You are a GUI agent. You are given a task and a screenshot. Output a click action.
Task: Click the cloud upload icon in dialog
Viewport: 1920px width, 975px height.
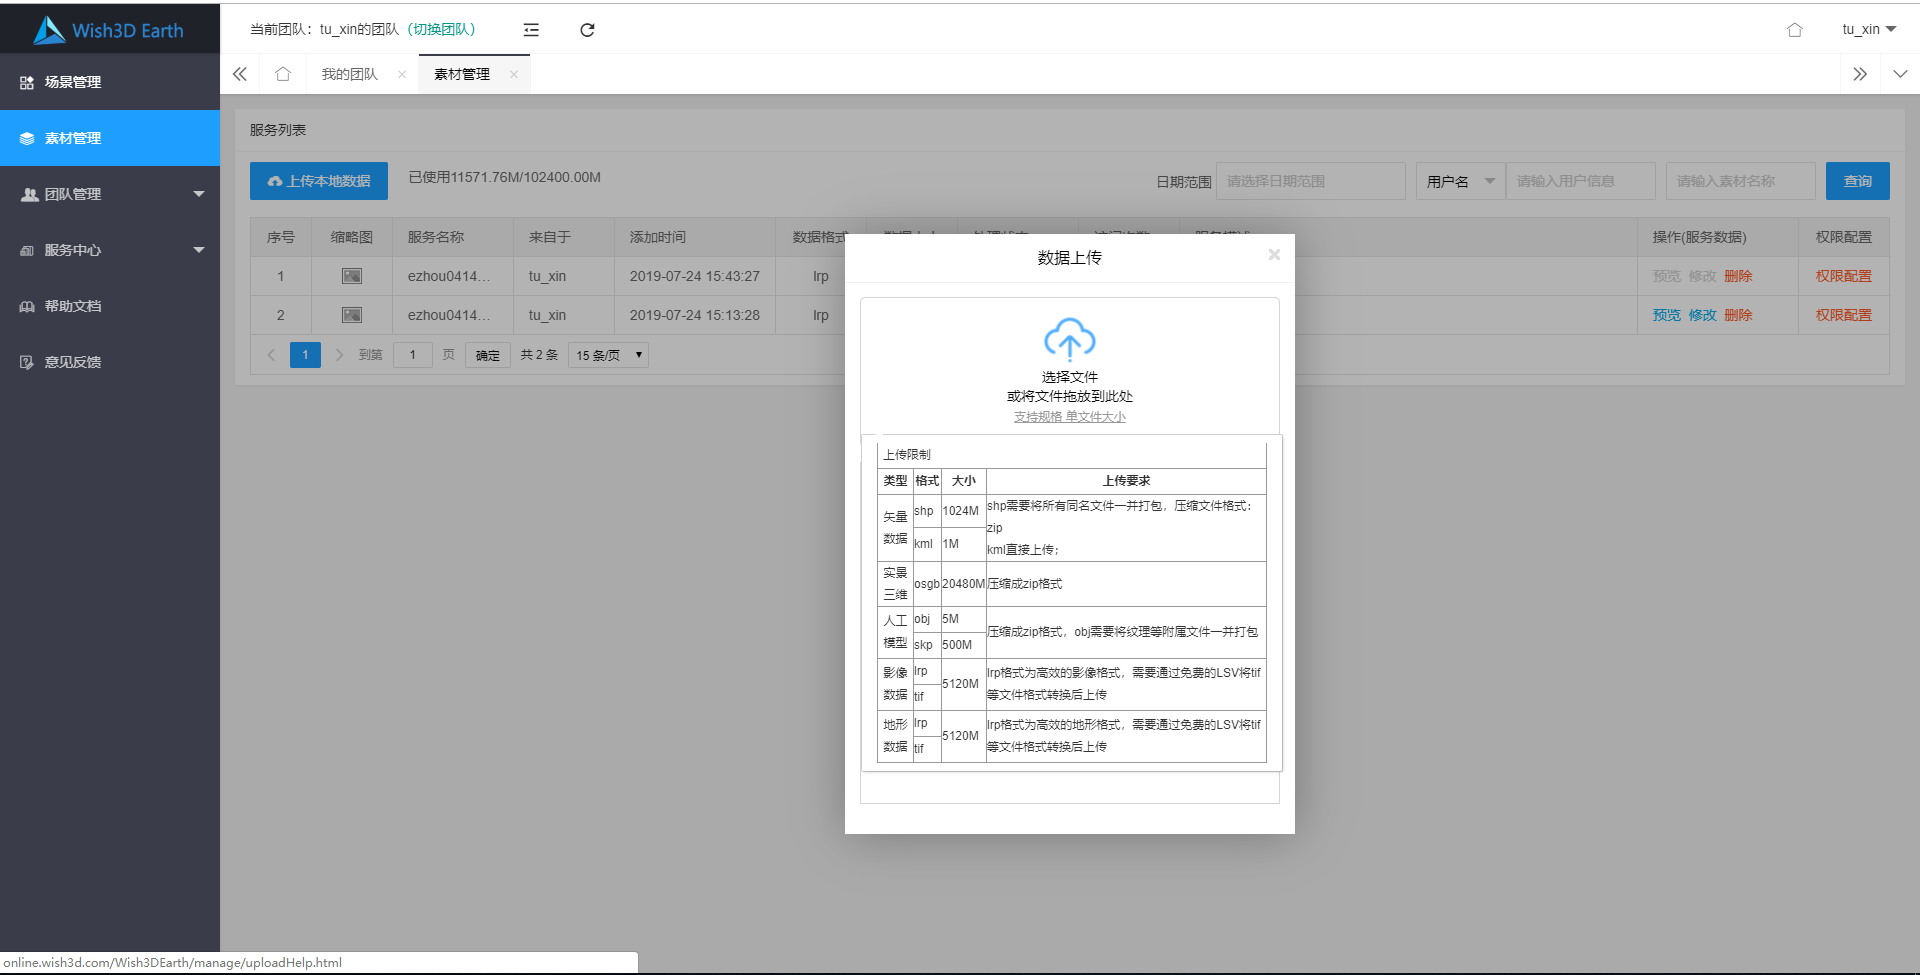point(1069,340)
